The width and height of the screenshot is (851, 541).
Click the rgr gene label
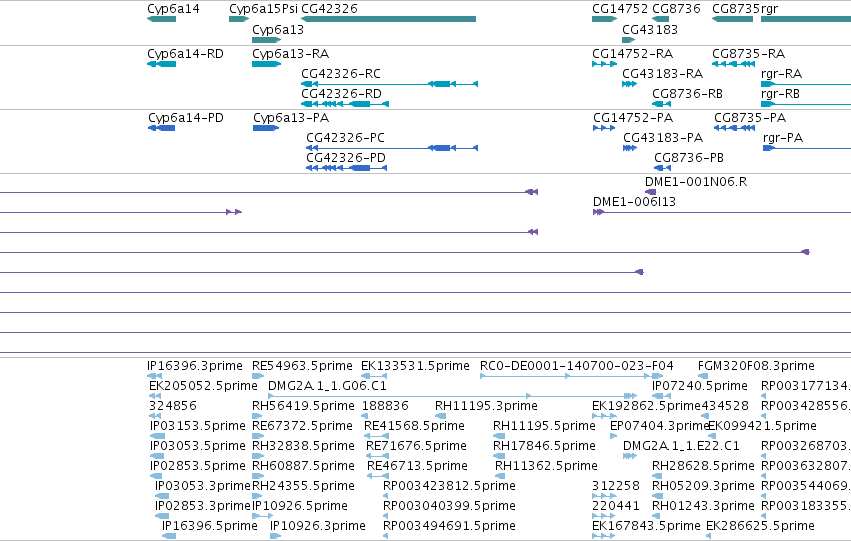[x=770, y=9]
